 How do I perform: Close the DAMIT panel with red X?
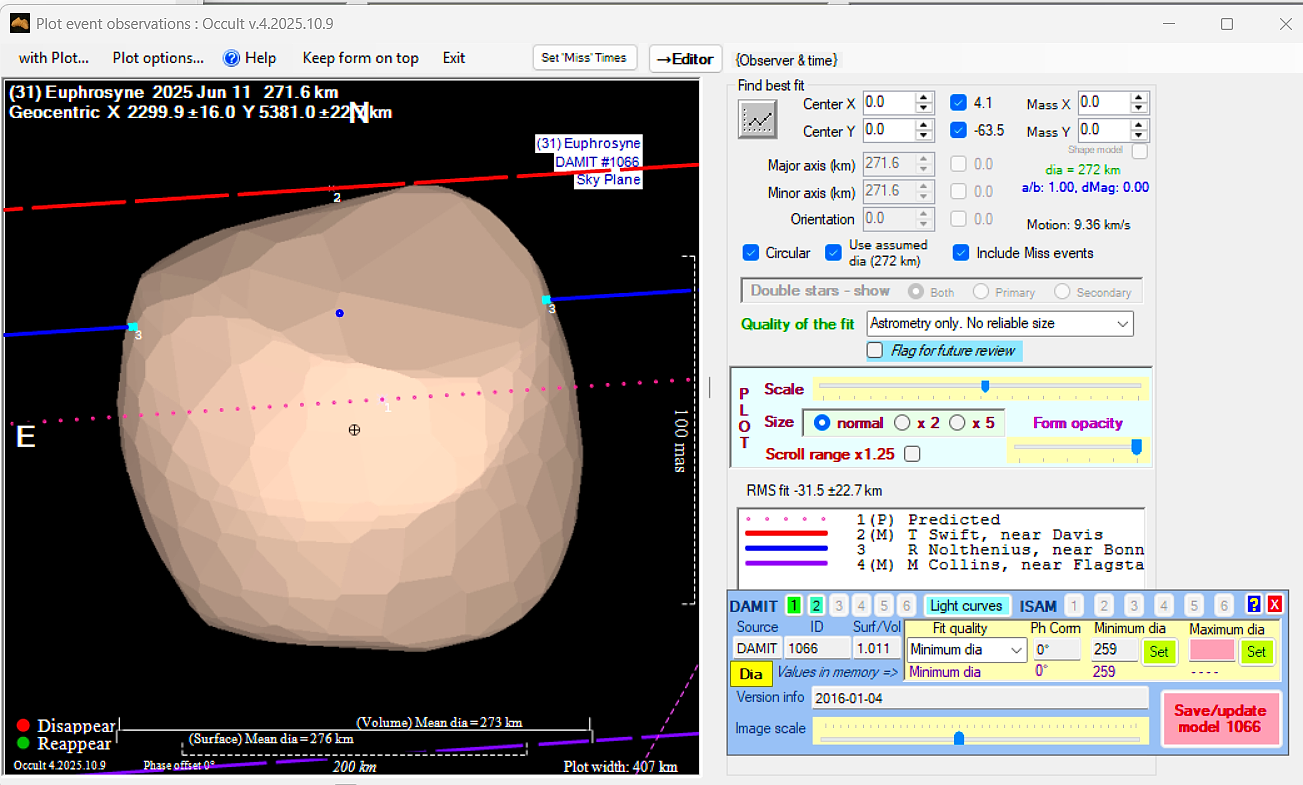pos(1274,605)
